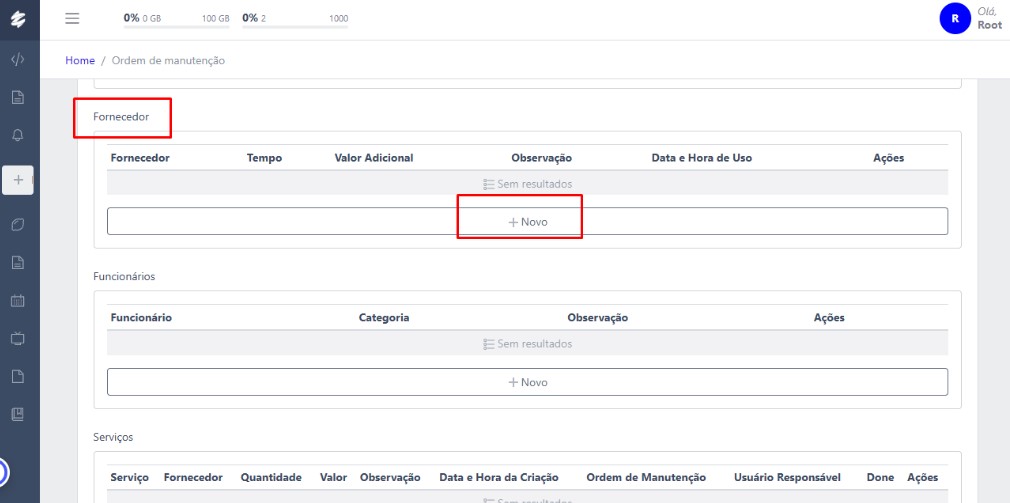Open the Root user avatar menu

[x=955, y=18]
